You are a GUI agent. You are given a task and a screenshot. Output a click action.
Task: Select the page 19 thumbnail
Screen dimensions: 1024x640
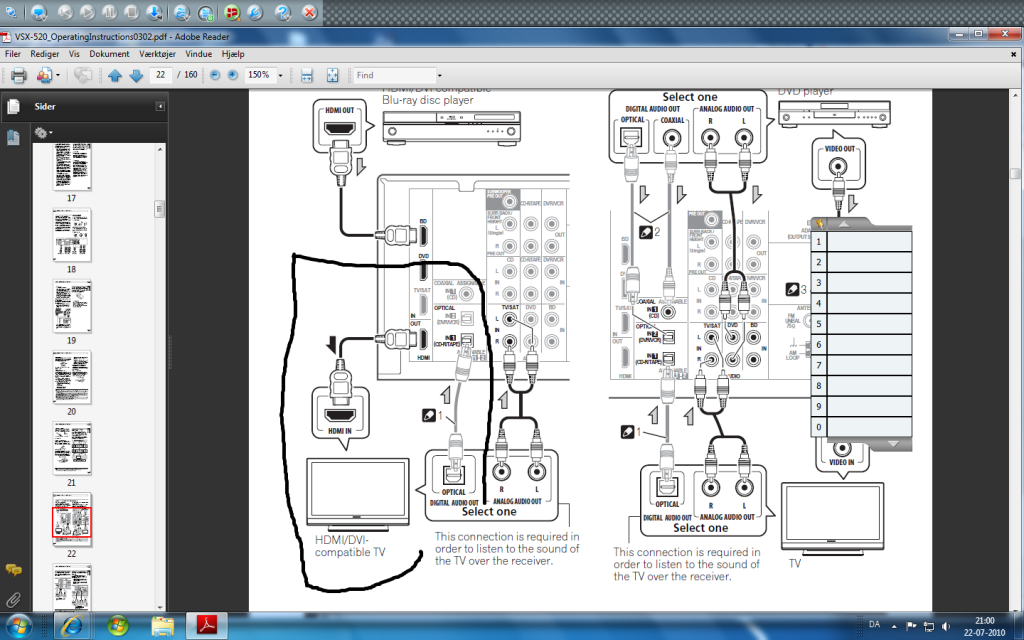click(x=72, y=306)
